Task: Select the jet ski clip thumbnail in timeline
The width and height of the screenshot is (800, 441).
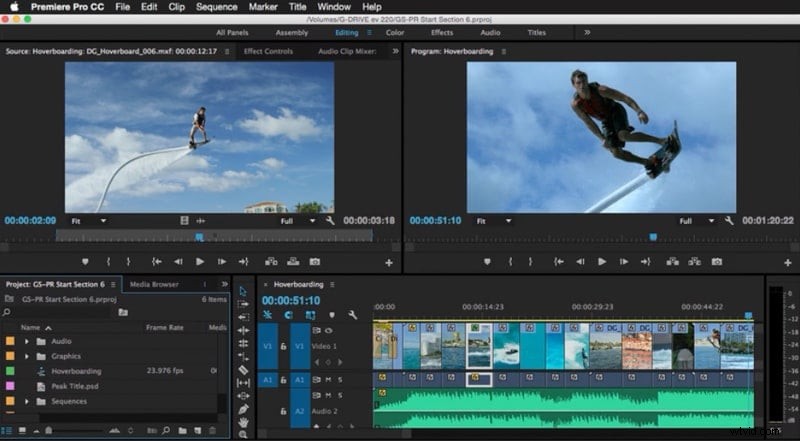Action: coord(507,346)
